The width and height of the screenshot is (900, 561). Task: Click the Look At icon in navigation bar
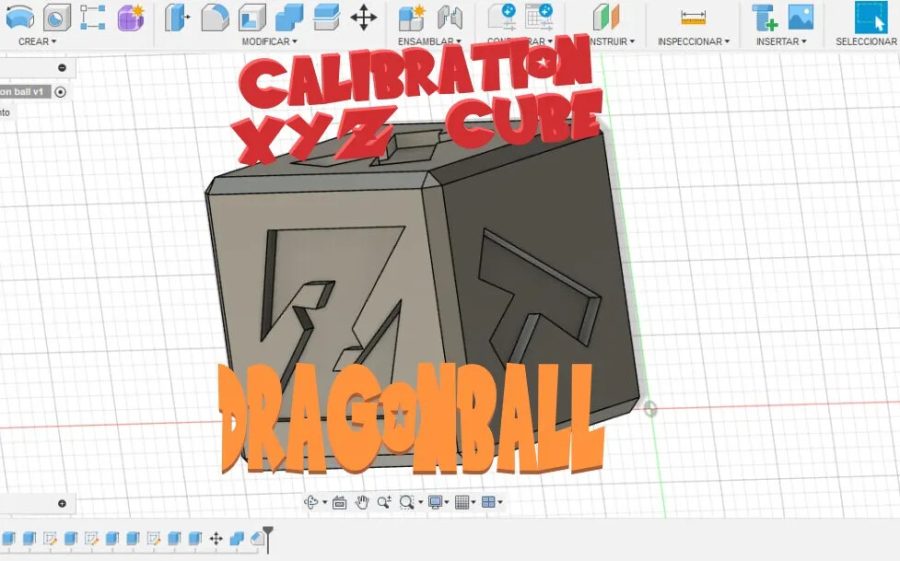coord(339,503)
